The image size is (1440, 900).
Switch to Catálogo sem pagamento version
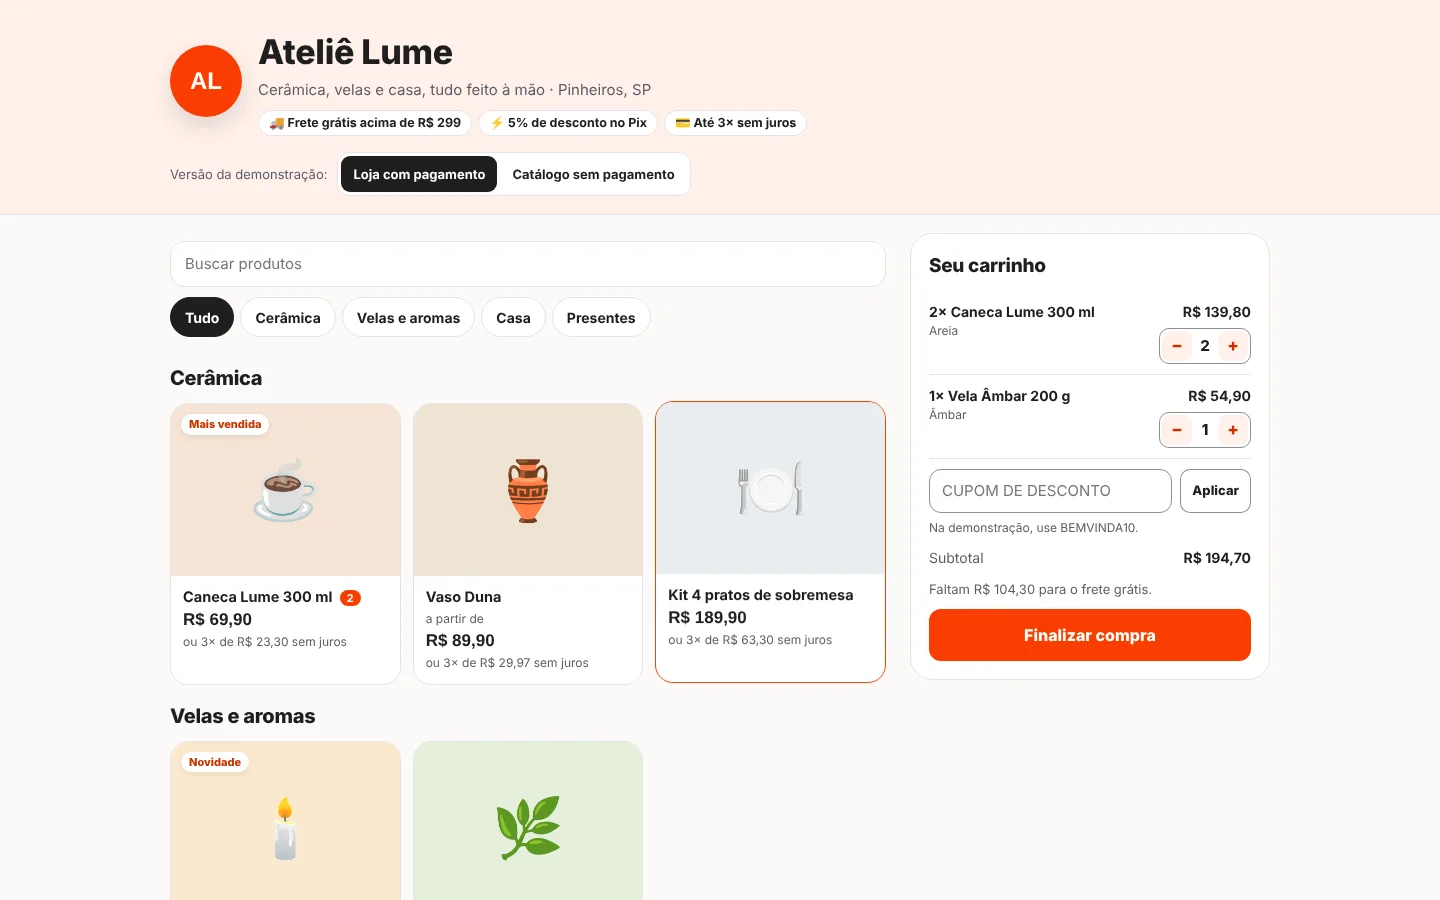click(x=593, y=174)
